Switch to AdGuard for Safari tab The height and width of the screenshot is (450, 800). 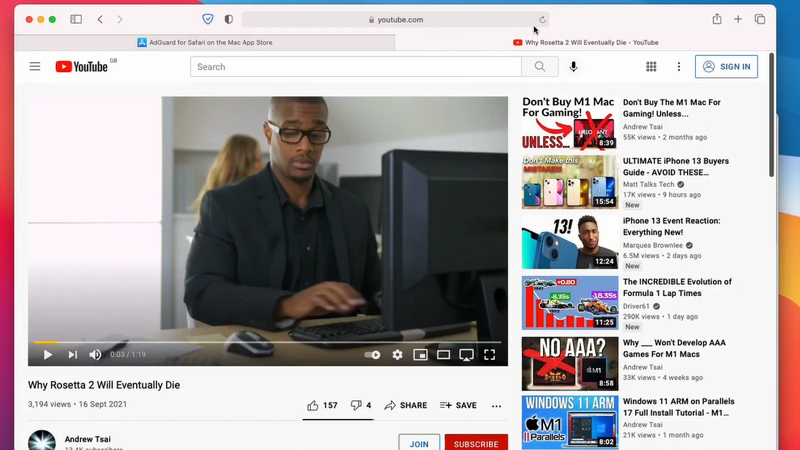point(205,42)
